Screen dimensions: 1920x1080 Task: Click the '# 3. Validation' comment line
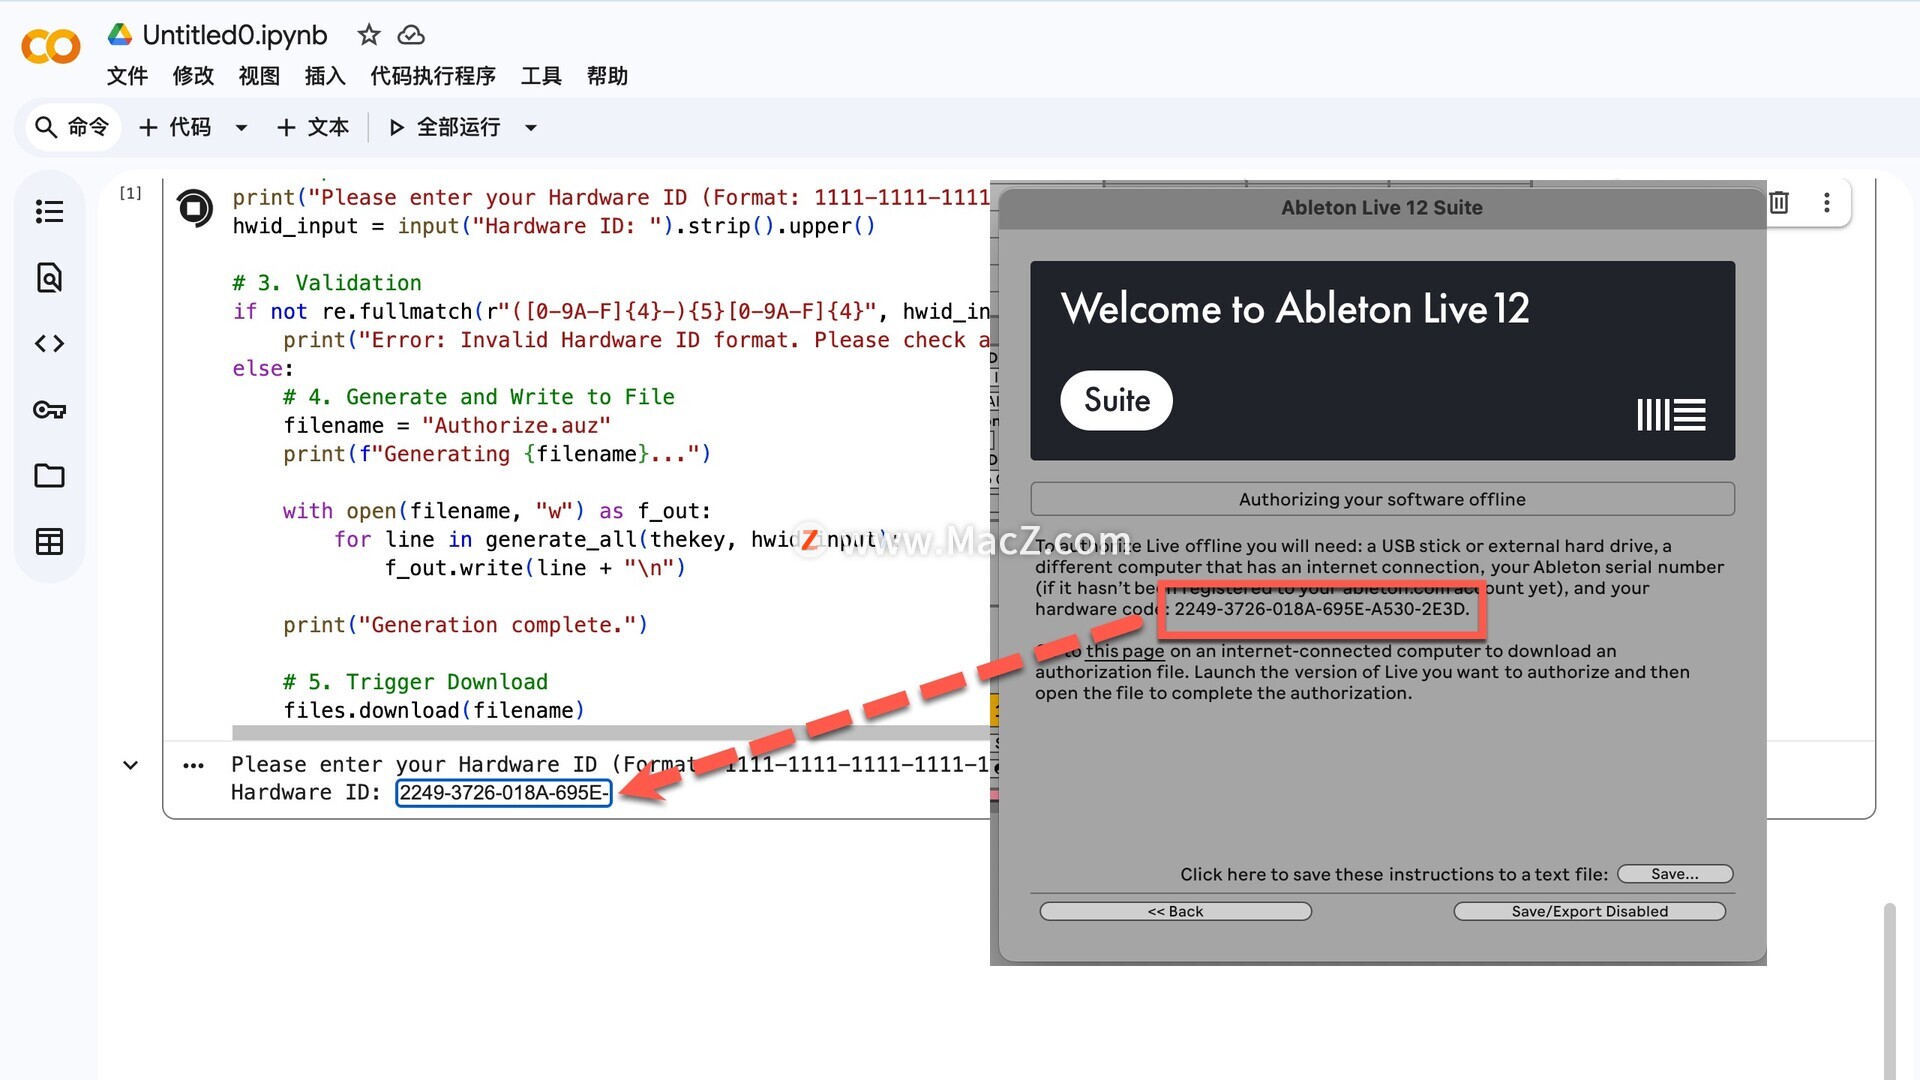coord(327,283)
